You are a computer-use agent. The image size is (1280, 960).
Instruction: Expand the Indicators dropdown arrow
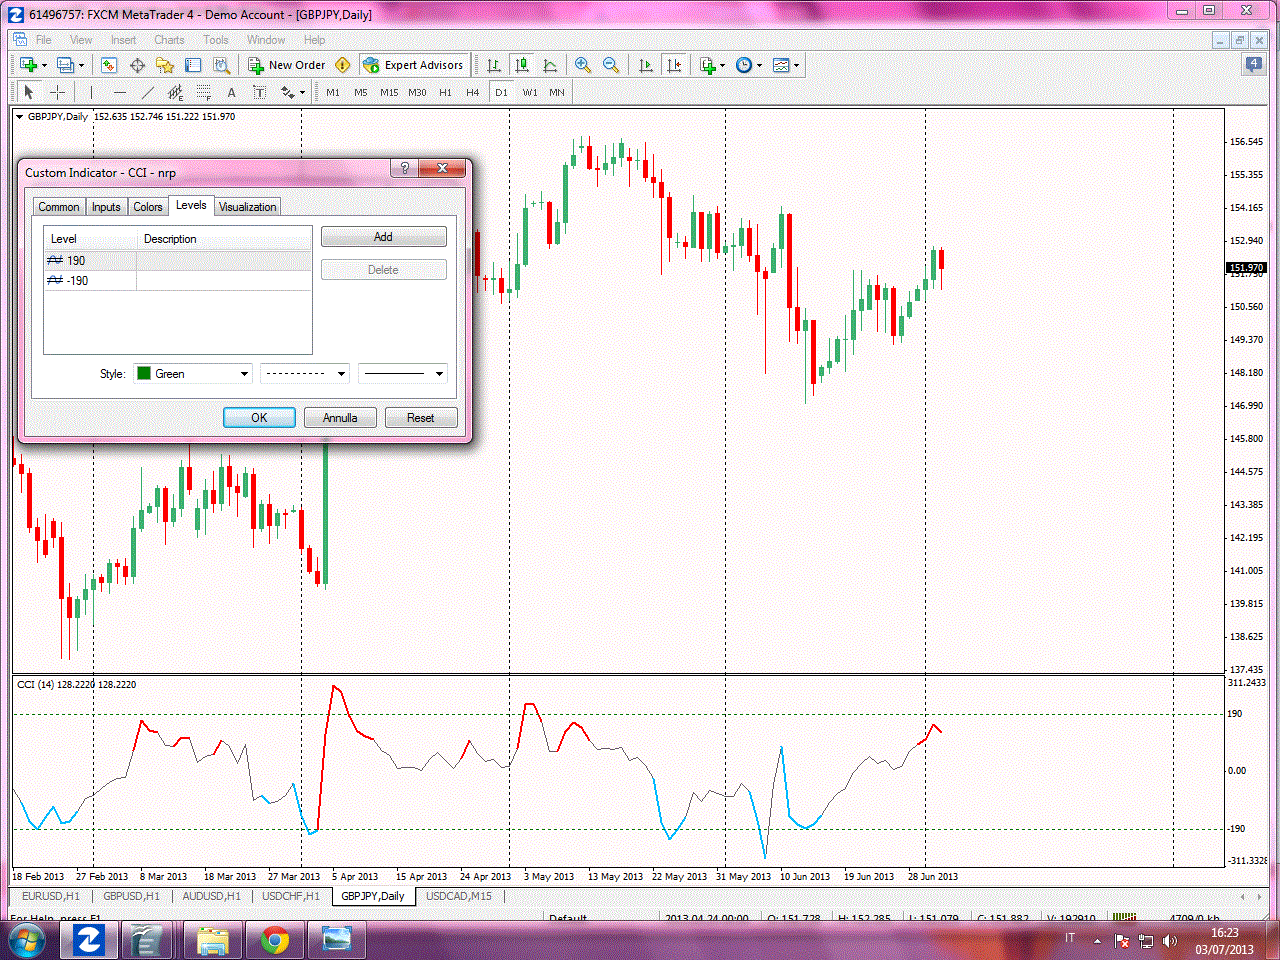pos(722,66)
